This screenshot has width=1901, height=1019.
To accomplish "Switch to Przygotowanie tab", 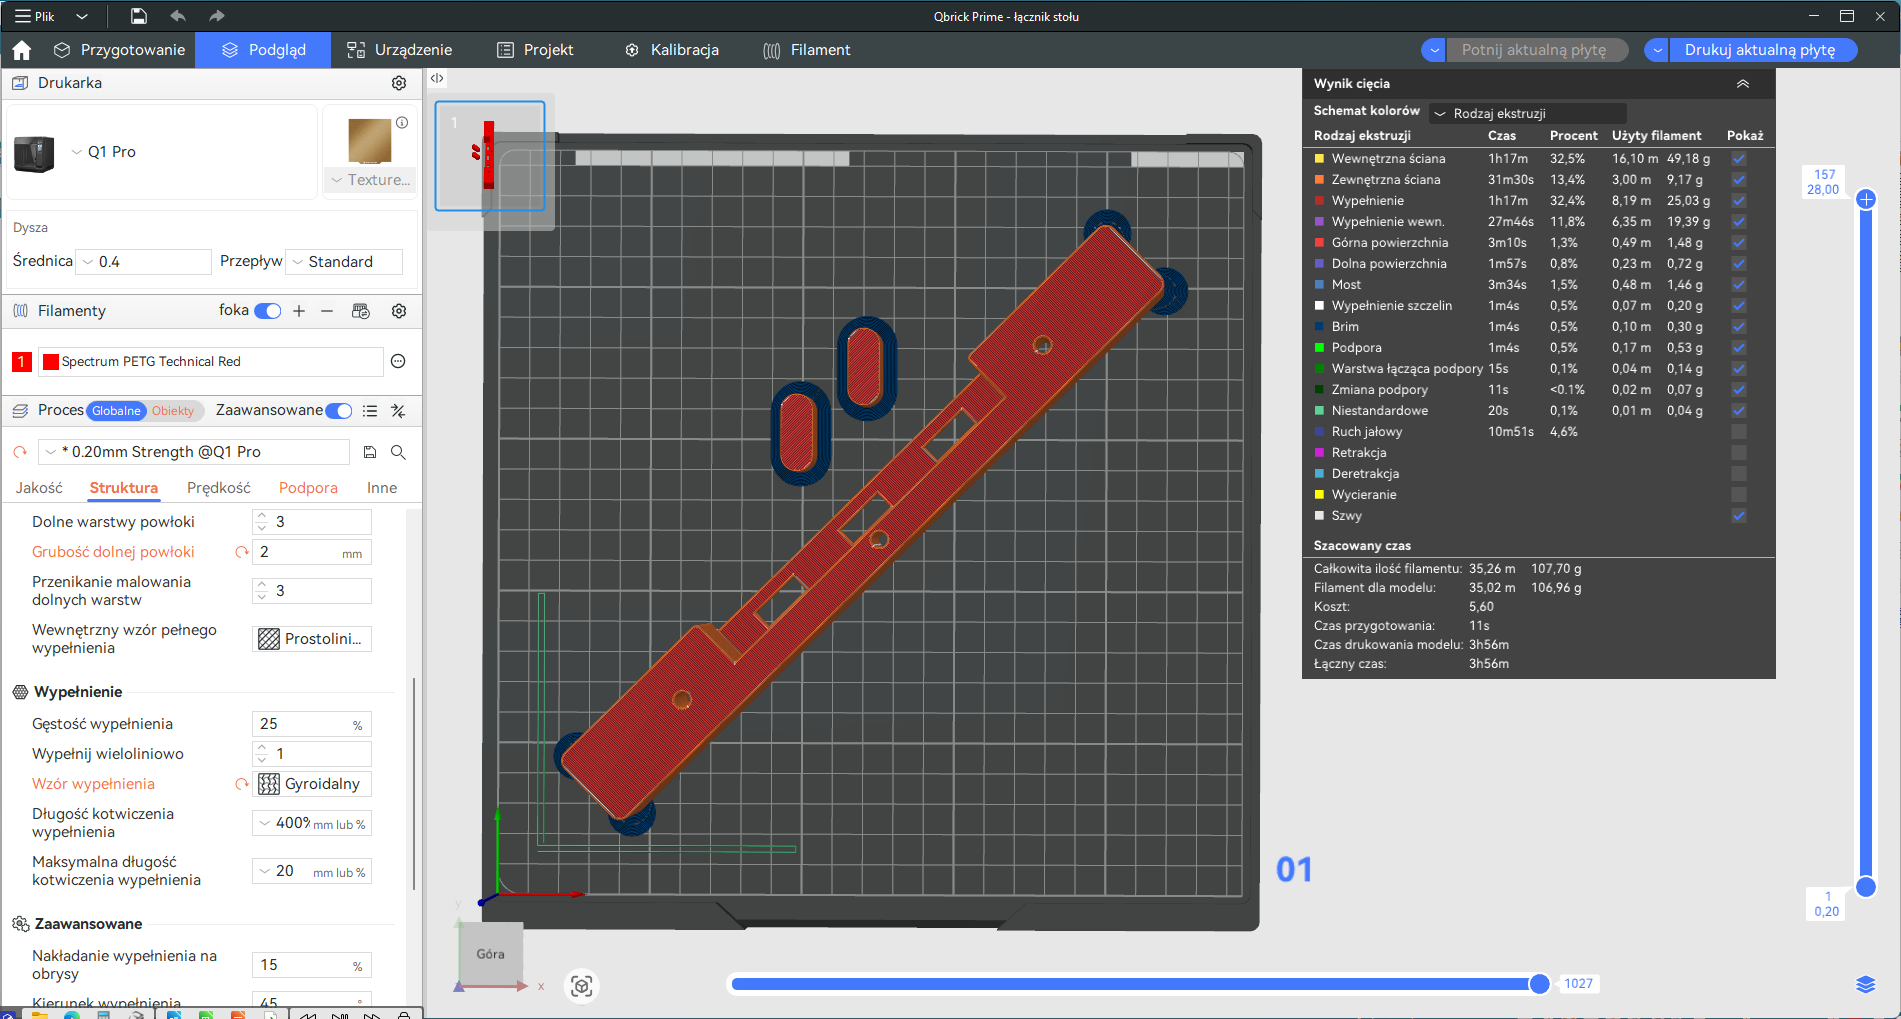I will pyautogui.click(x=120, y=50).
